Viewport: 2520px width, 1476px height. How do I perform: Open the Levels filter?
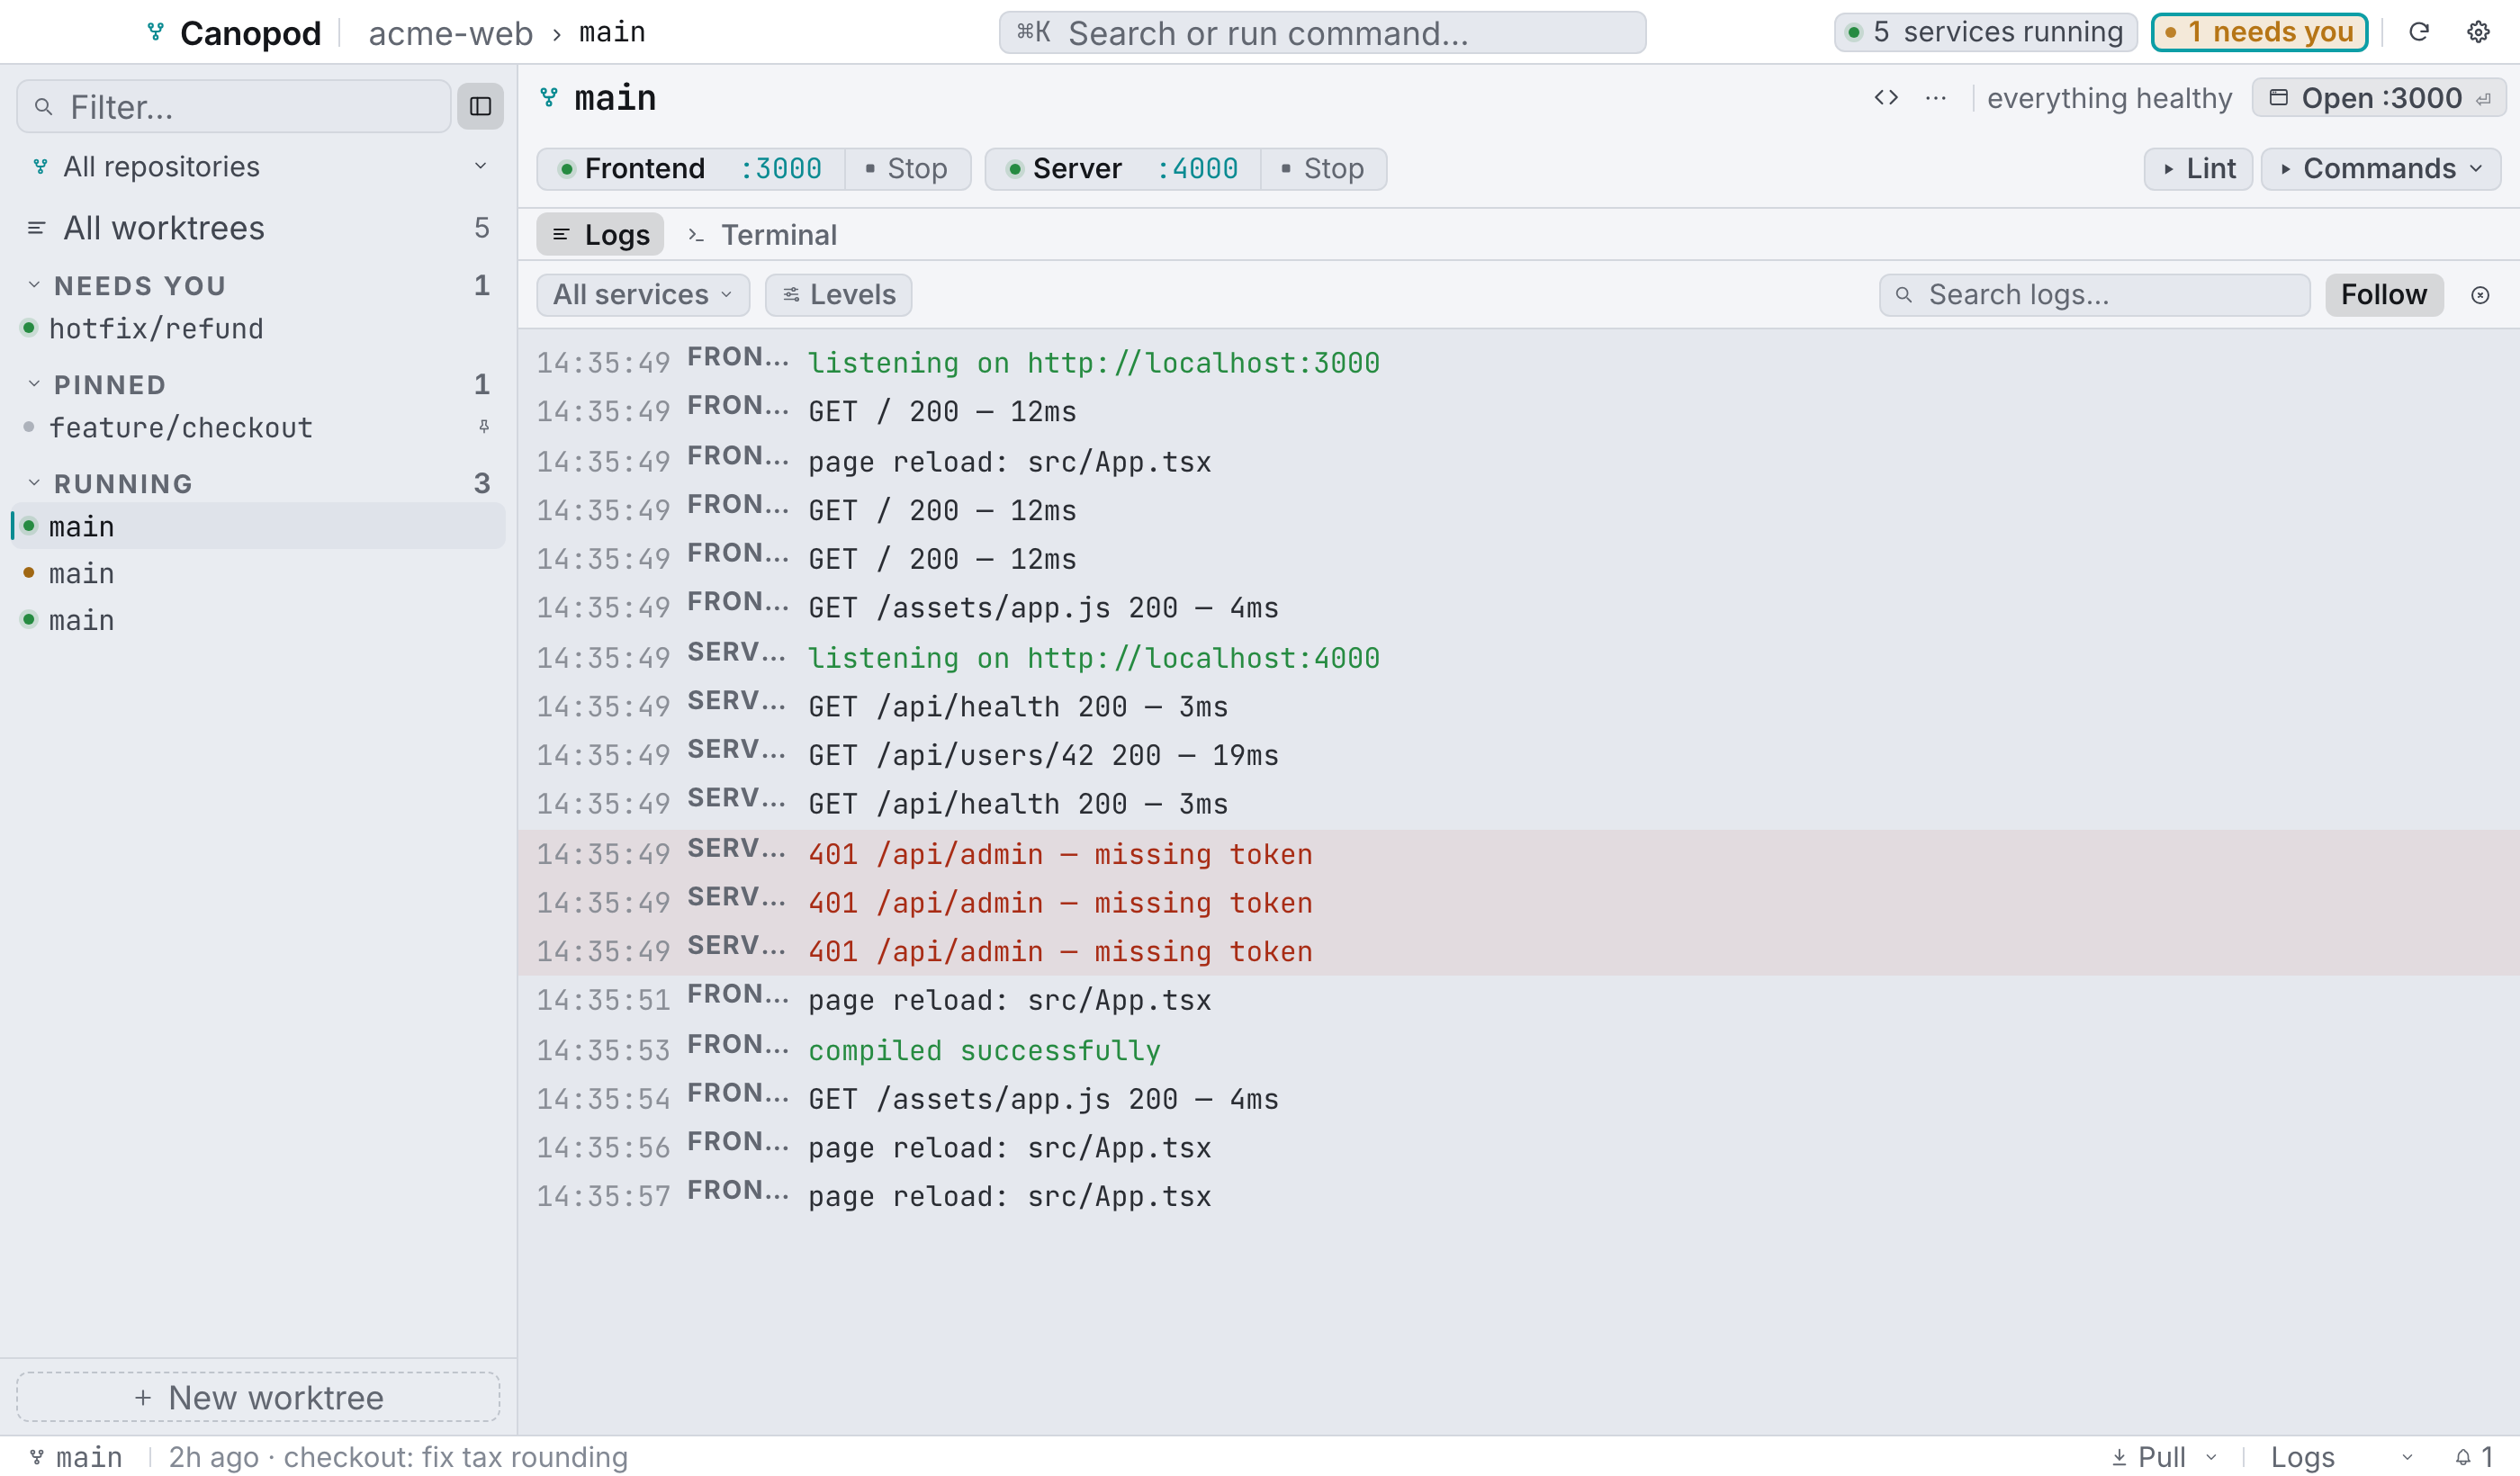[x=838, y=295]
